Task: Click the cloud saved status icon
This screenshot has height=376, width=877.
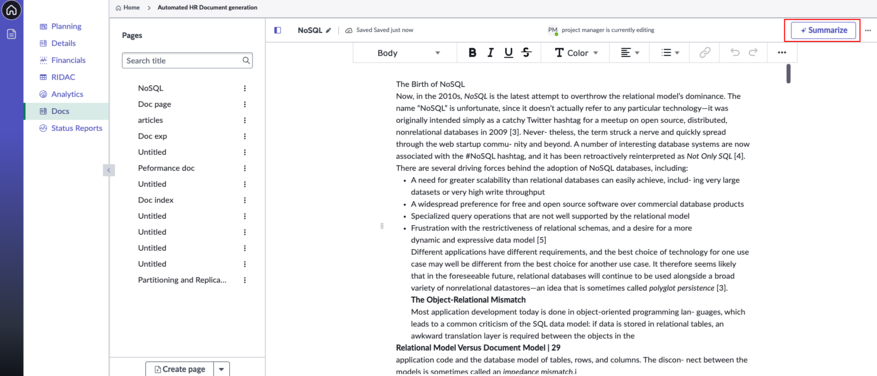Action: click(348, 30)
